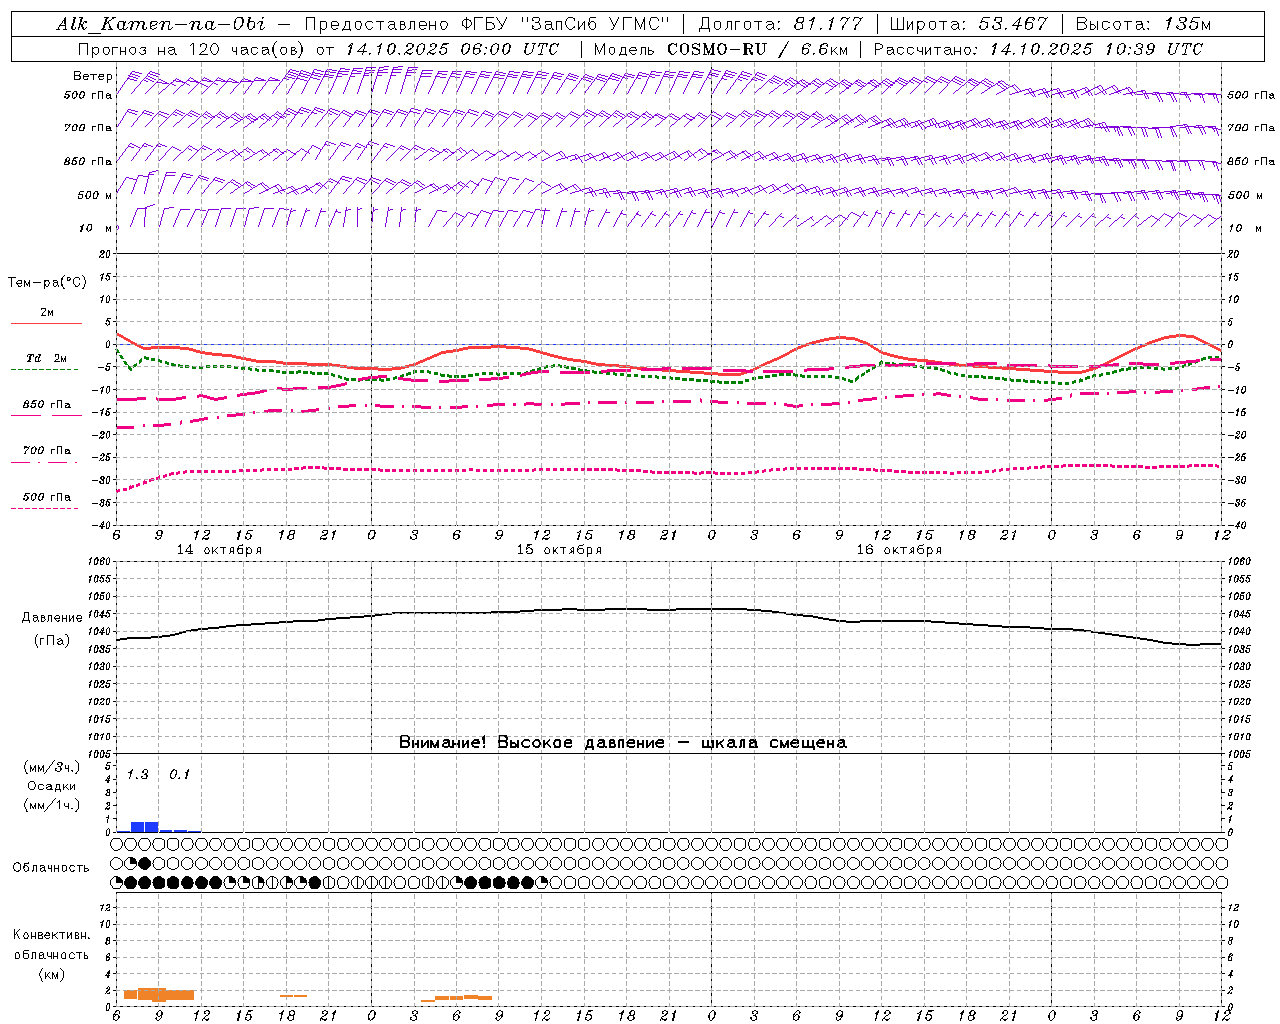Click the 'Ветер' wind panel label
This screenshot has height=1024, width=1280.
point(93,76)
